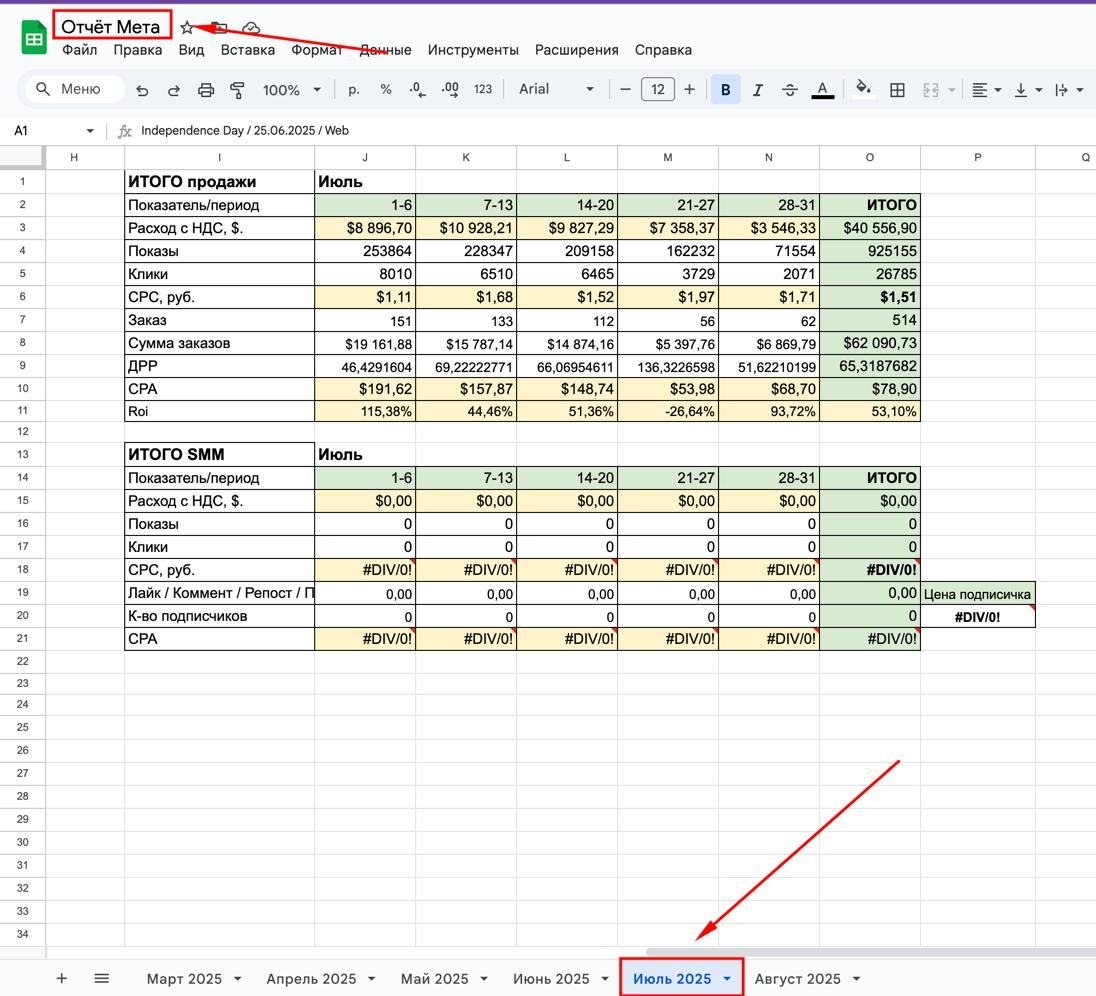1096x996 pixels.
Task: Click the move to folder icon
Action: coord(220,28)
